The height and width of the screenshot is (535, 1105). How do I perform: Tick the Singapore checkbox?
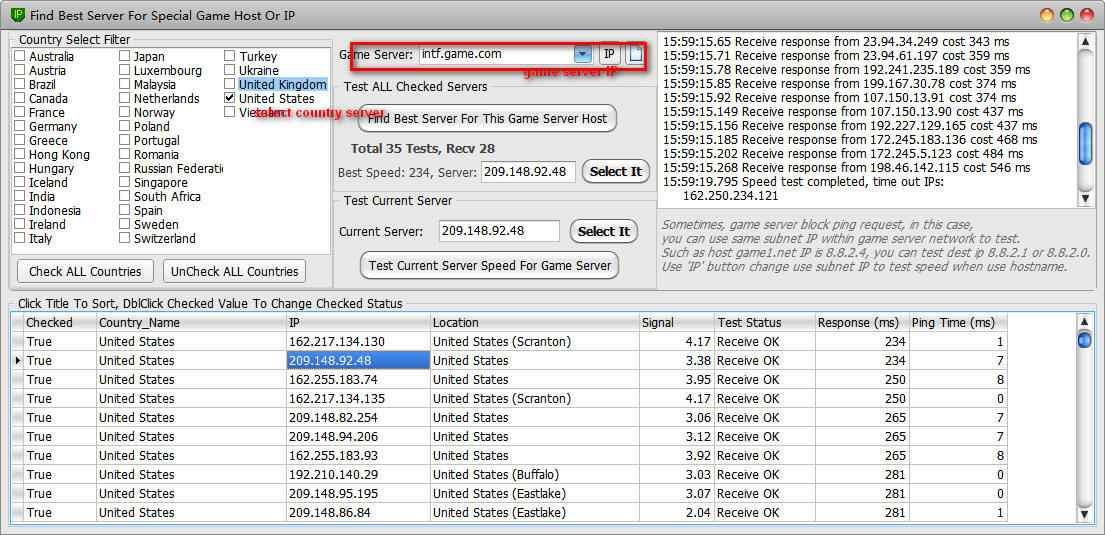tap(125, 183)
